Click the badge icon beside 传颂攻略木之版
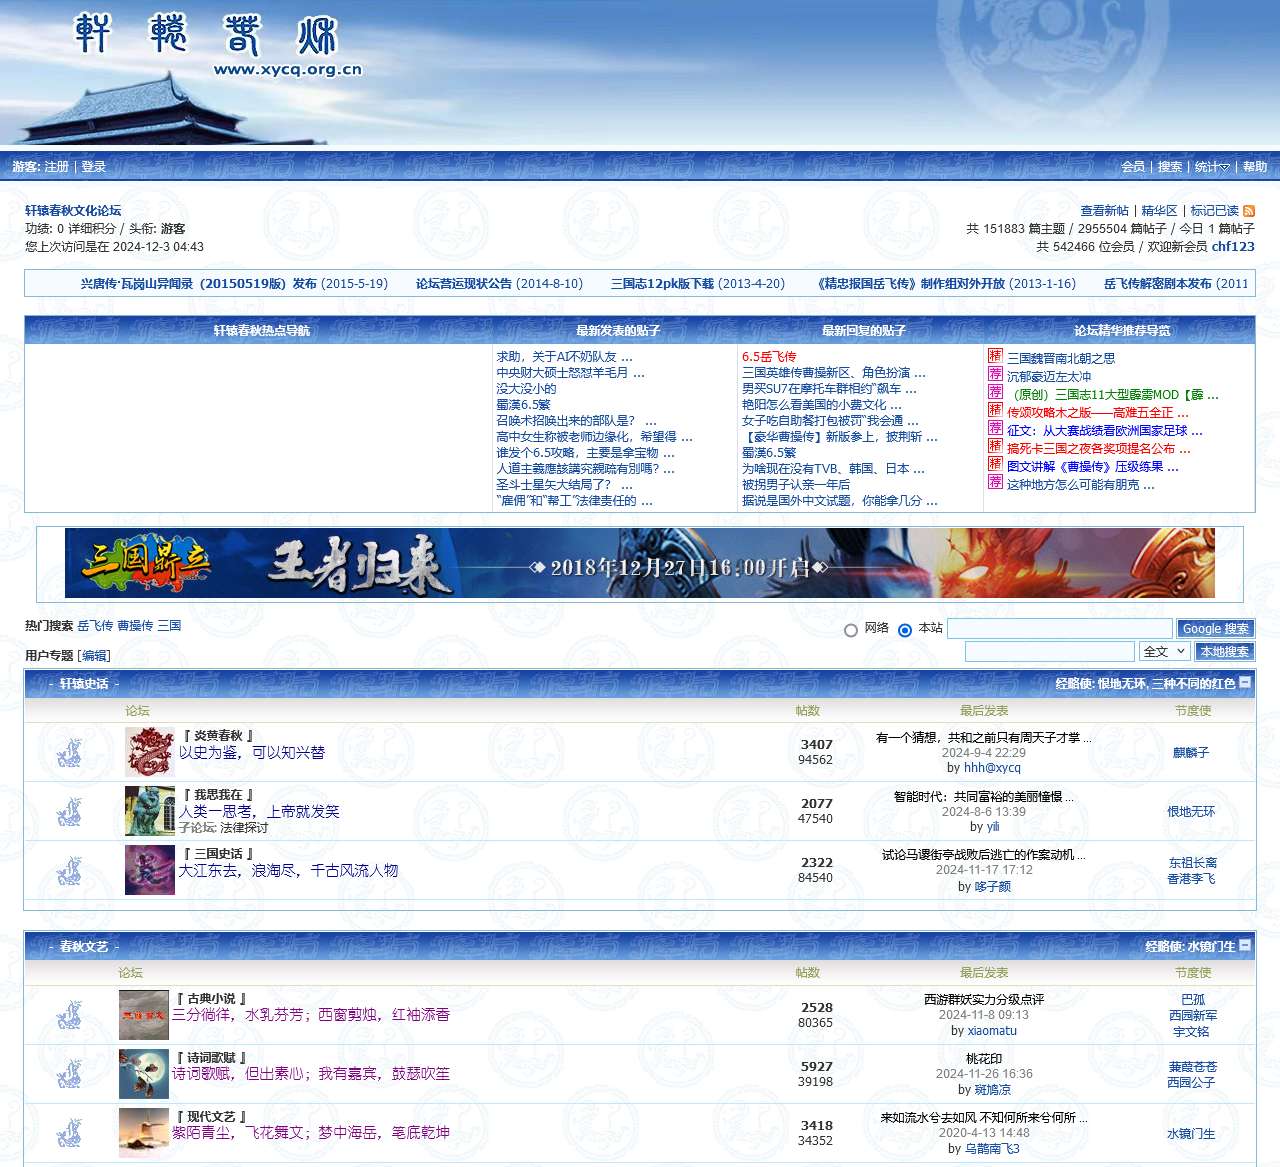Viewport: 1280px width, 1167px height. tap(995, 410)
